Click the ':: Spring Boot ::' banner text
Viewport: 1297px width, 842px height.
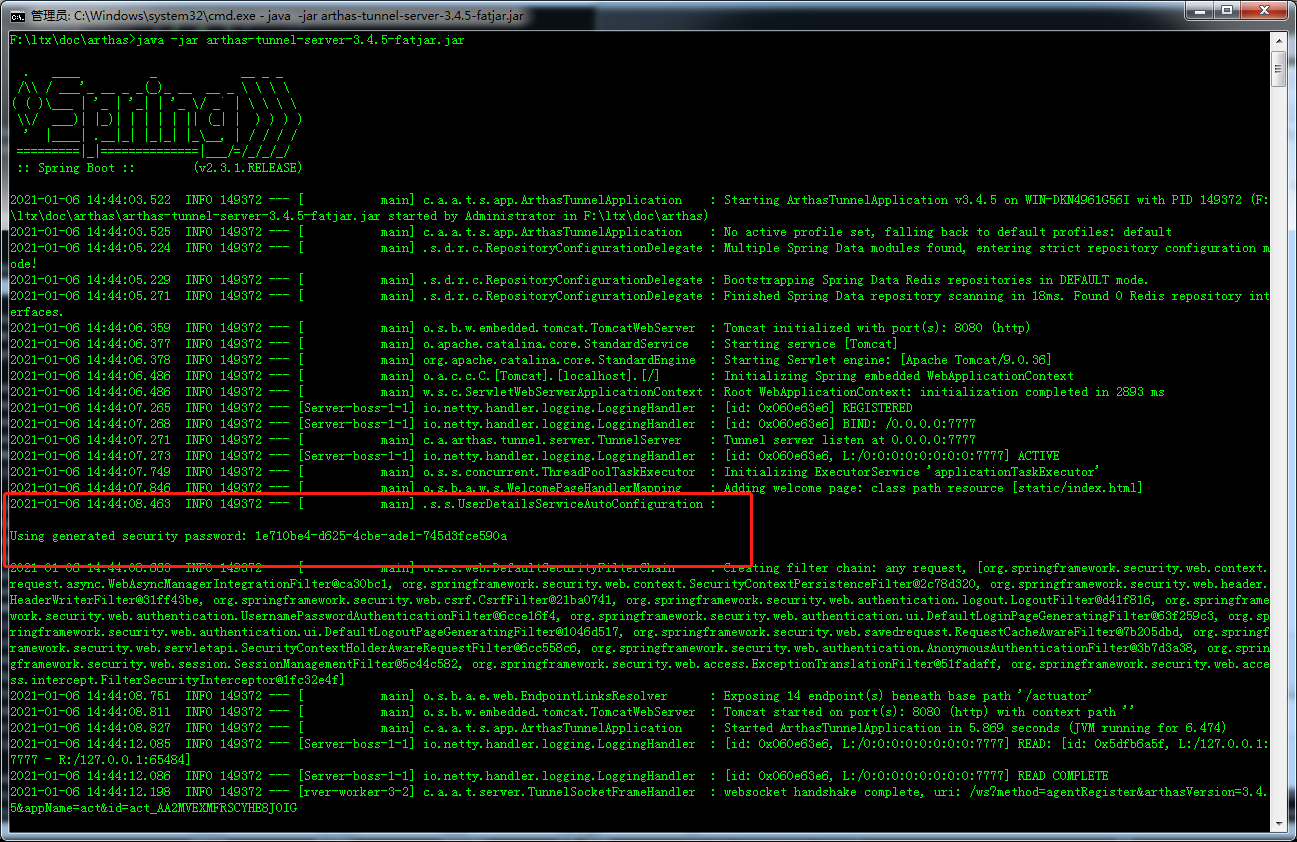click(x=75, y=168)
